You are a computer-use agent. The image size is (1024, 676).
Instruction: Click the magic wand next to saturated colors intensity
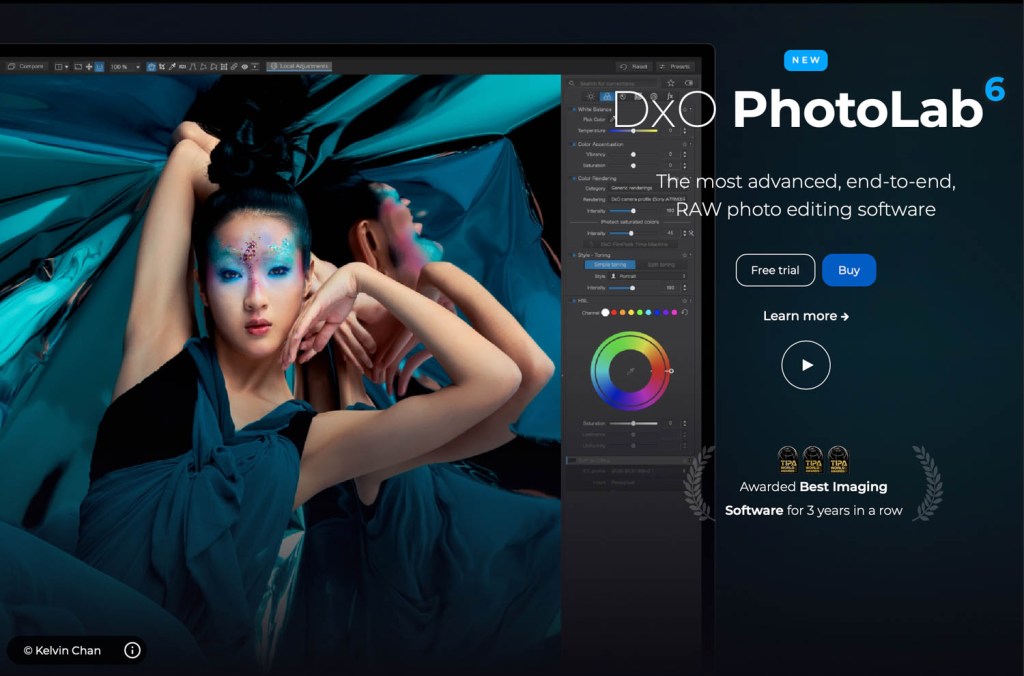691,233
